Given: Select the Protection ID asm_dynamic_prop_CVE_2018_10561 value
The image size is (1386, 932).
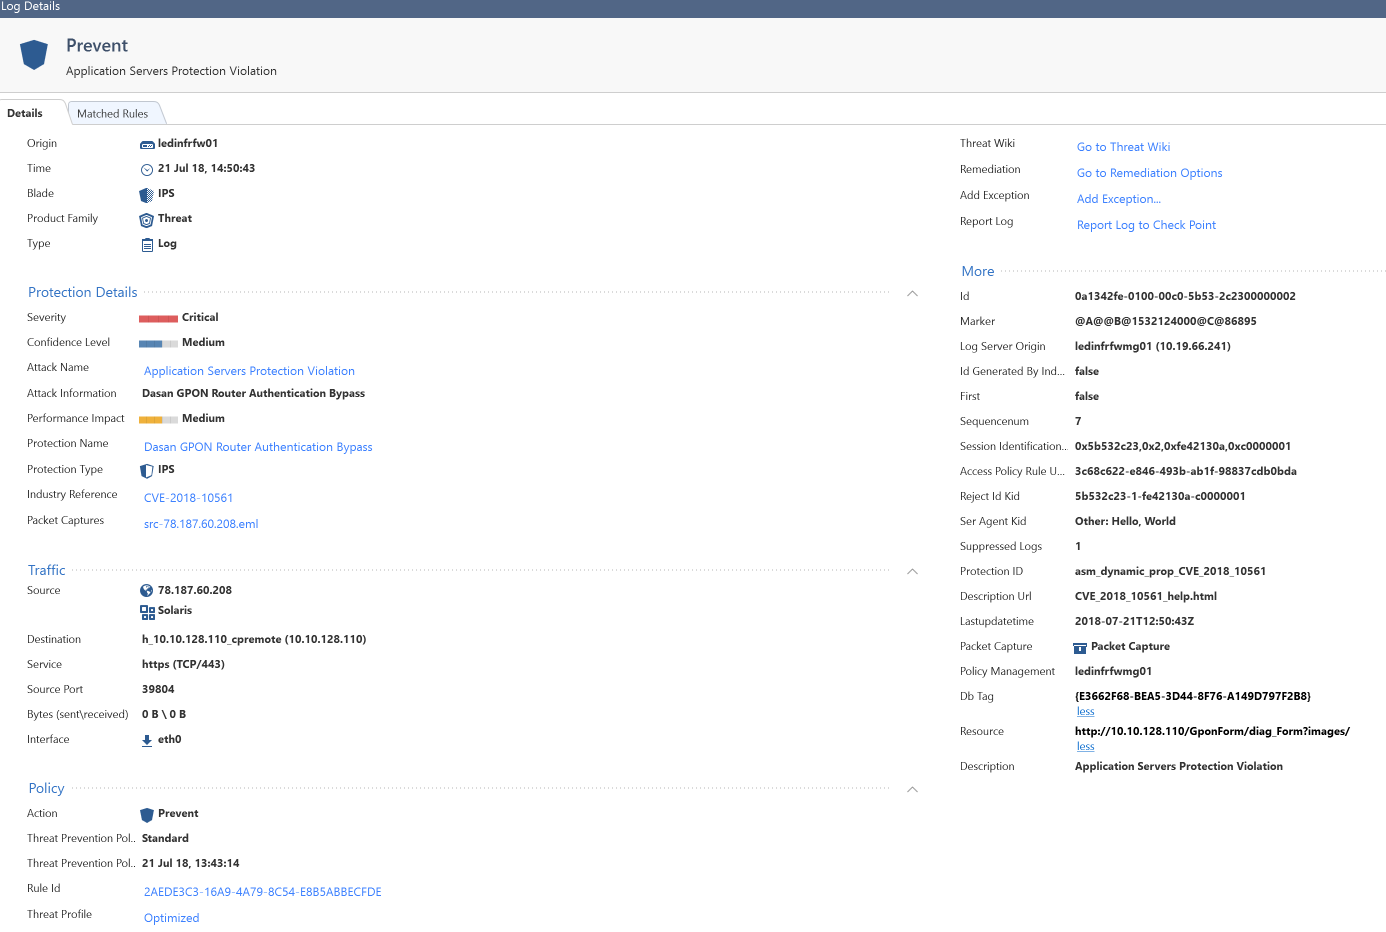Looking at the screenshot, I should coord(1170,571).
